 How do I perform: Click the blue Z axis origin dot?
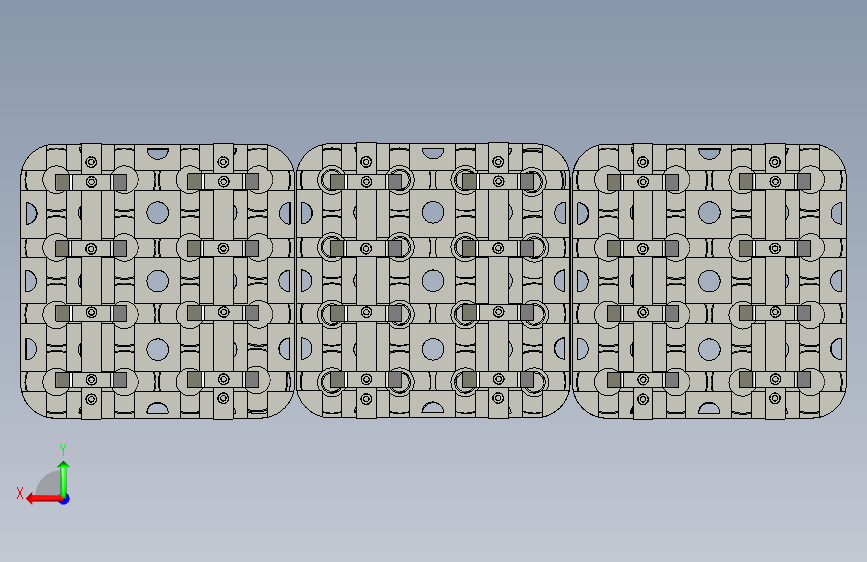click(65, 499)
